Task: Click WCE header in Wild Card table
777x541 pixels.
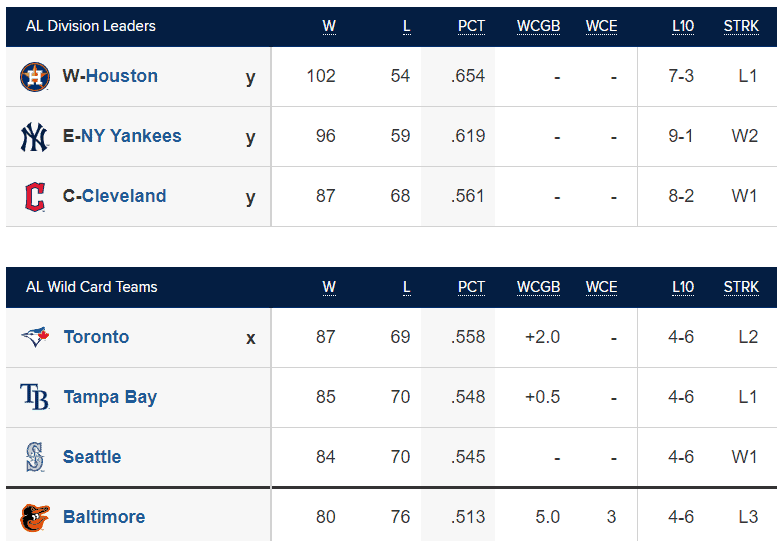Action: coord(601,287)
